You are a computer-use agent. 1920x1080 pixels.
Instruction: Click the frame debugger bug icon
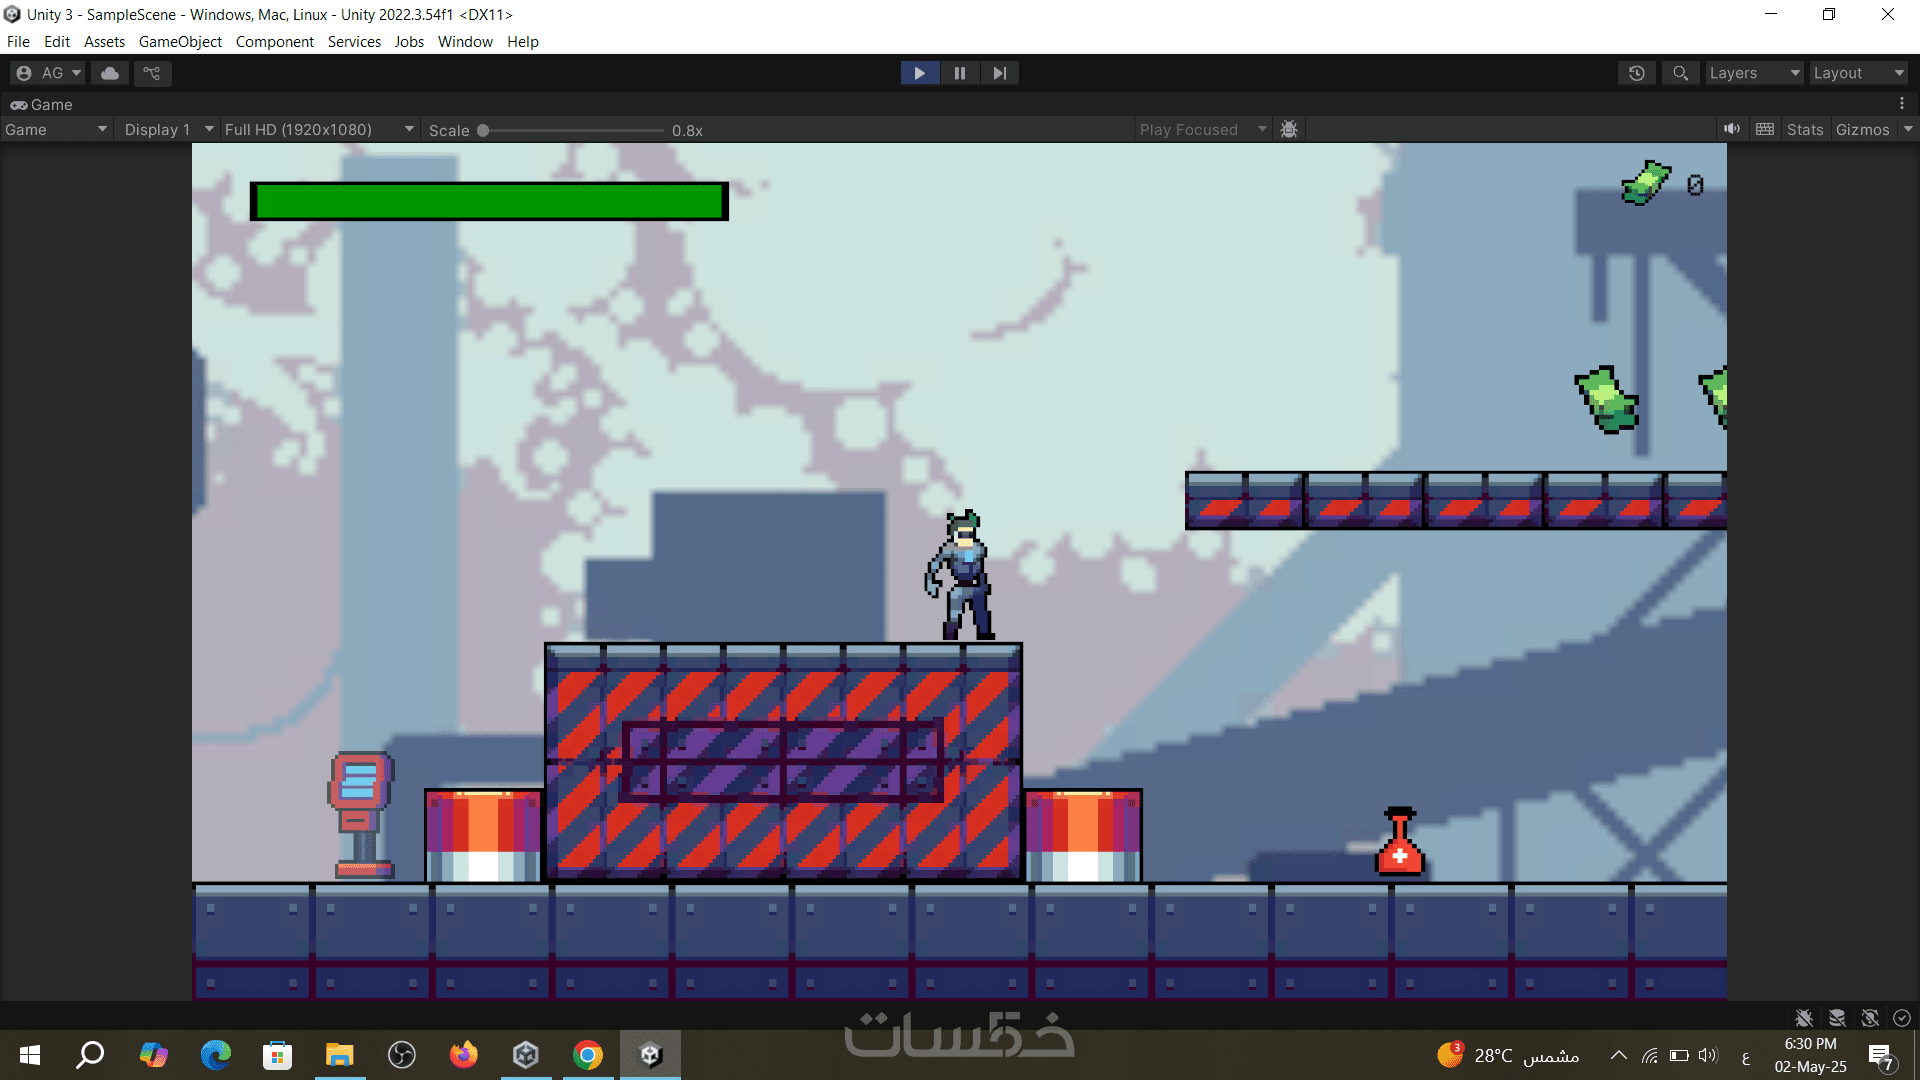[1289, 129]
